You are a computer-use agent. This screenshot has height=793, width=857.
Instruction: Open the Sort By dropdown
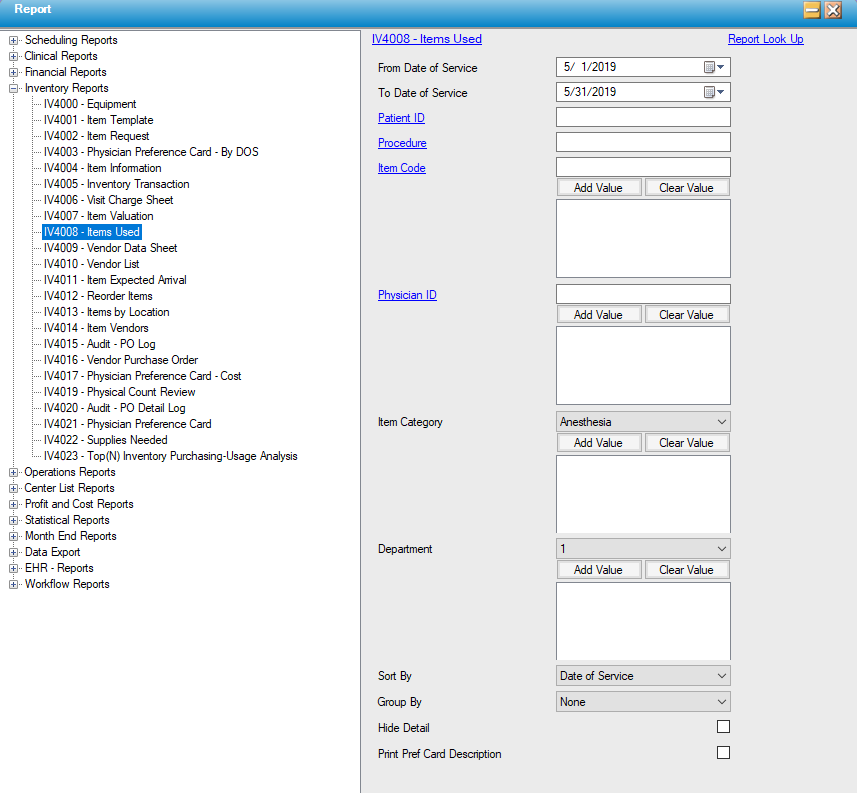tap(722, 676)
